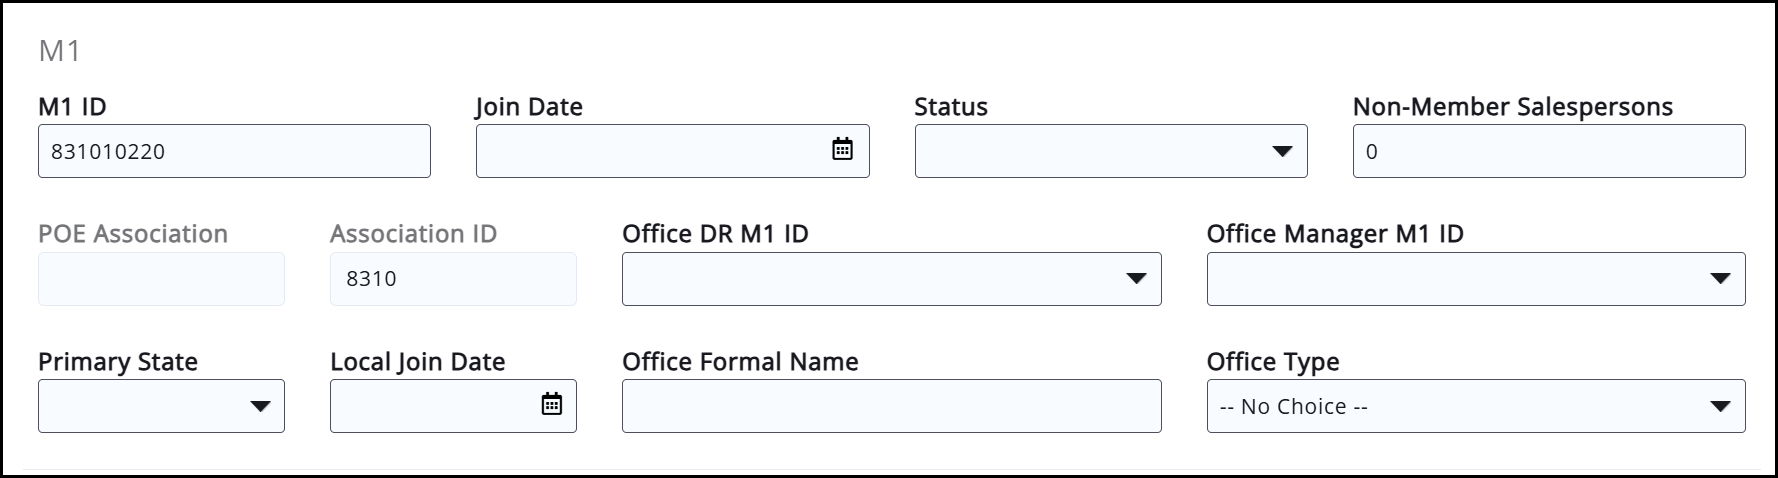Select the Association ID field showing 8310
The width and height of the screenshot is (1778, 478).
click(x=453, y=279)
